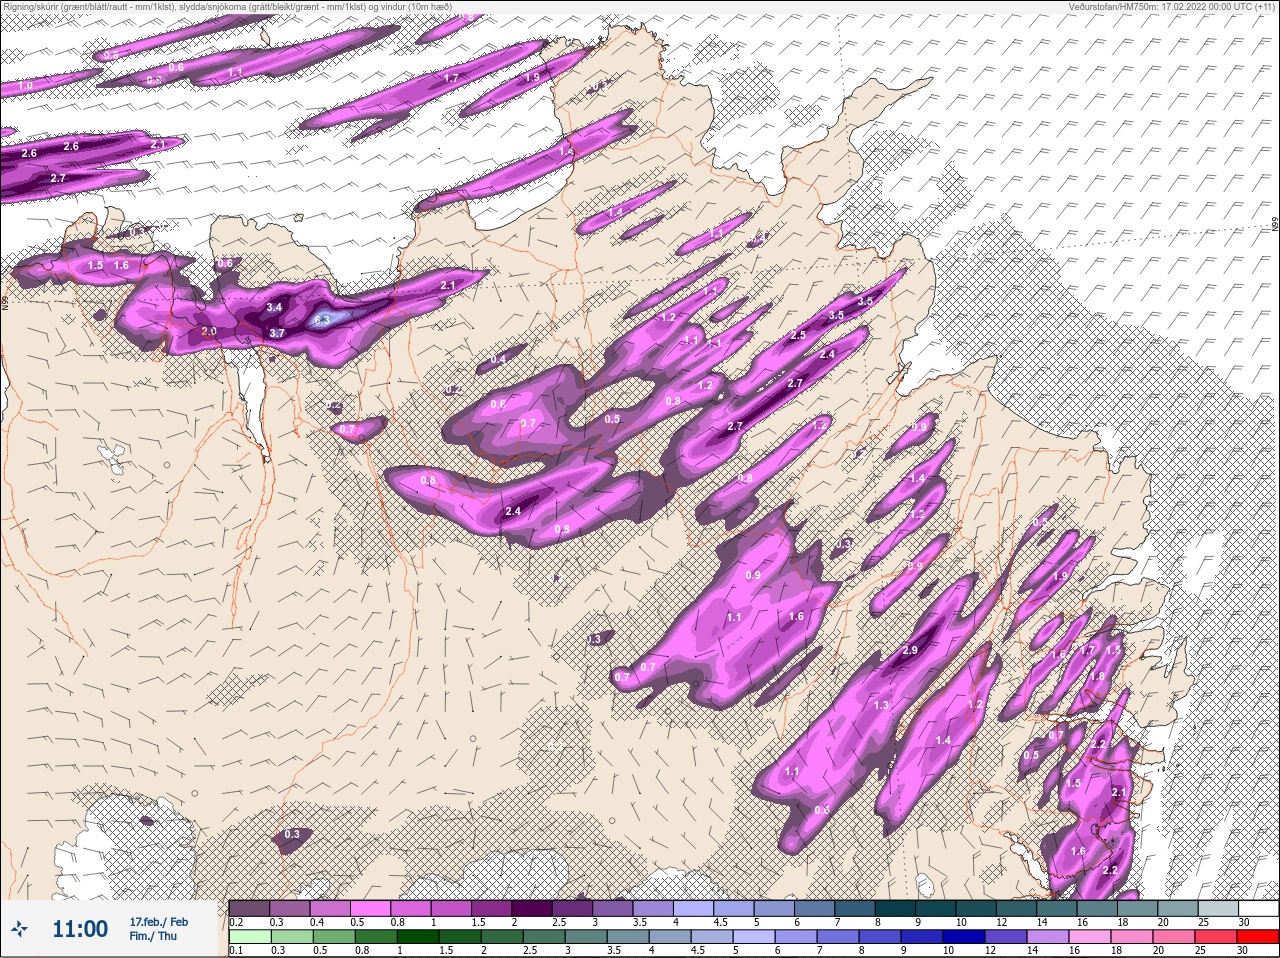The image size is (1280, 958).
Task: Click the pinwheel logo beside the 11:00 time
Action: click(18, 929)
